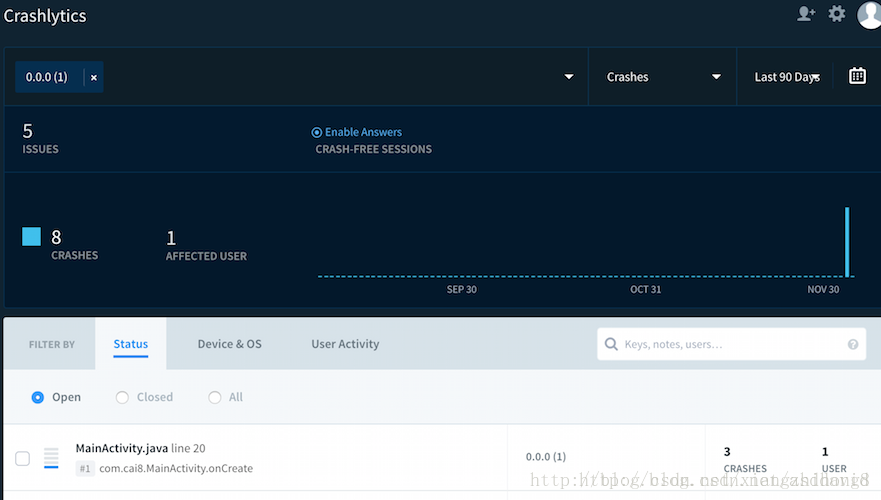Click the Crashlytics logo title
Screen dimensions: 881x500
tap(45, 16)
